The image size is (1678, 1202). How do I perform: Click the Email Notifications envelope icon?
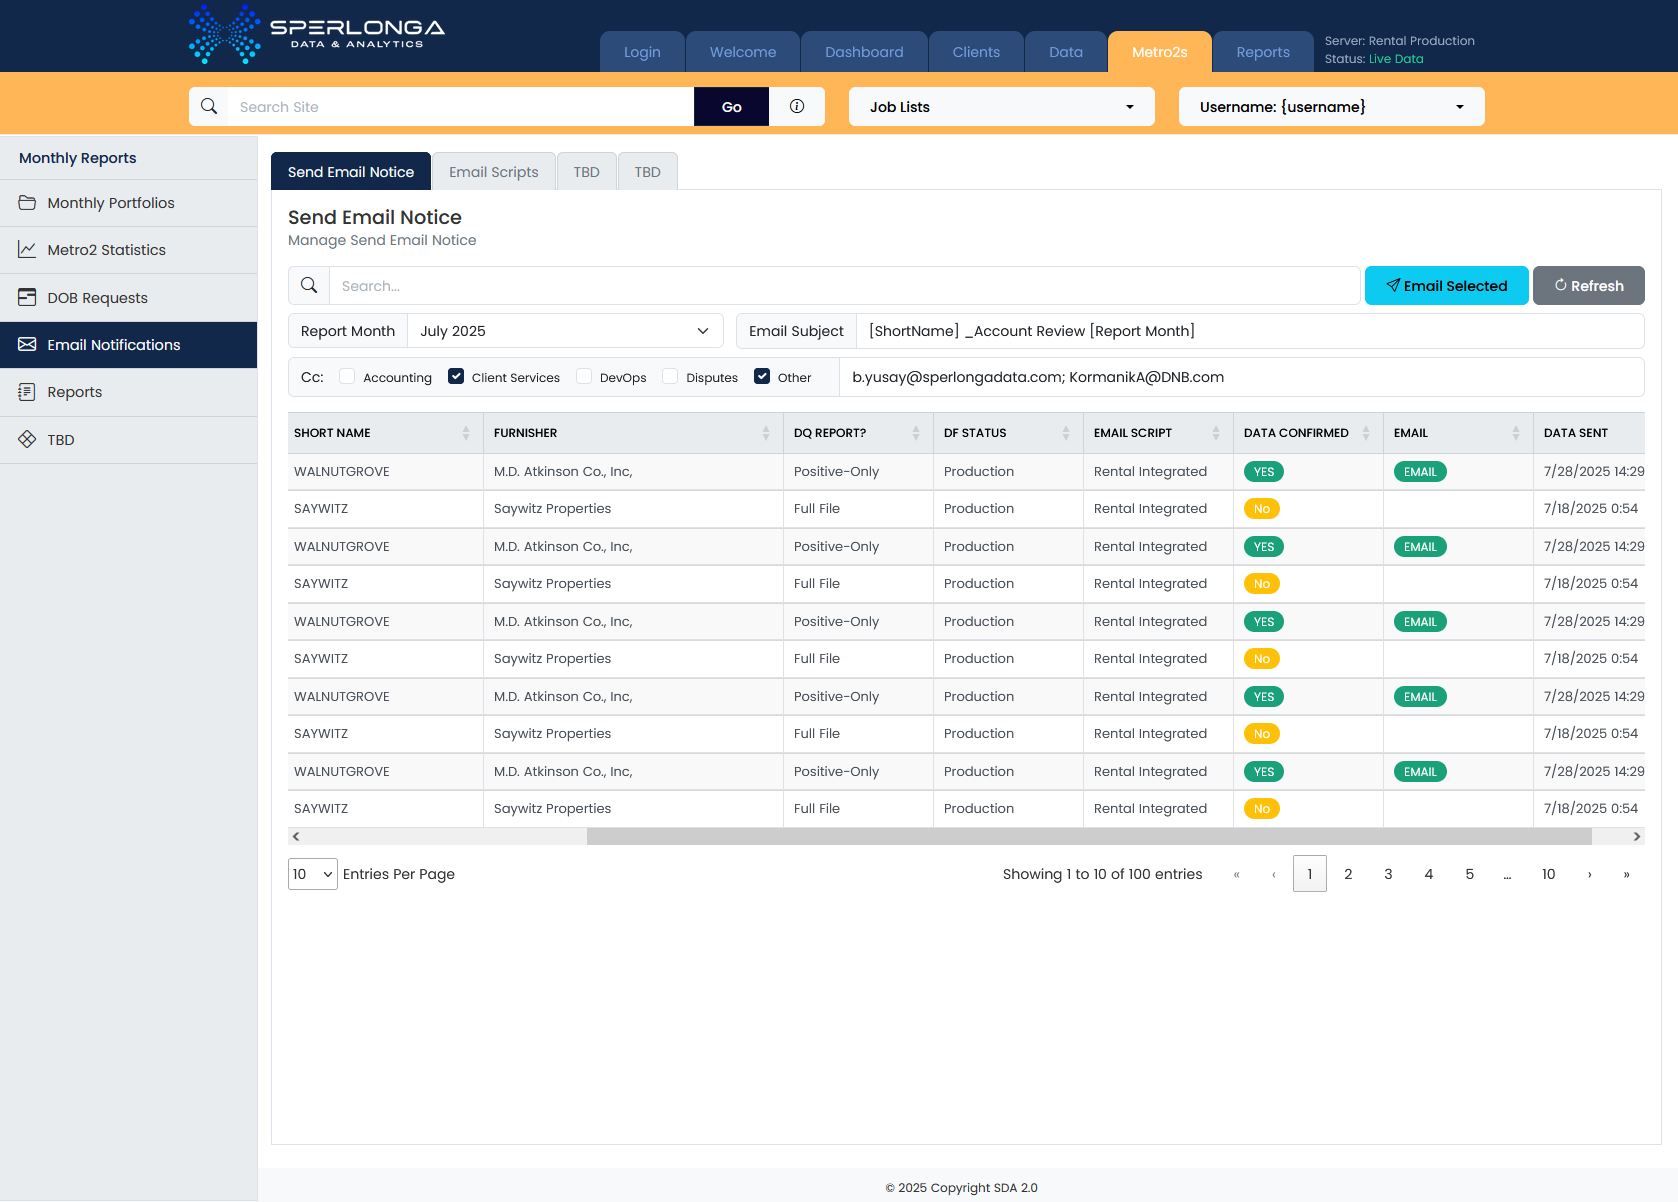coord(27,345)
